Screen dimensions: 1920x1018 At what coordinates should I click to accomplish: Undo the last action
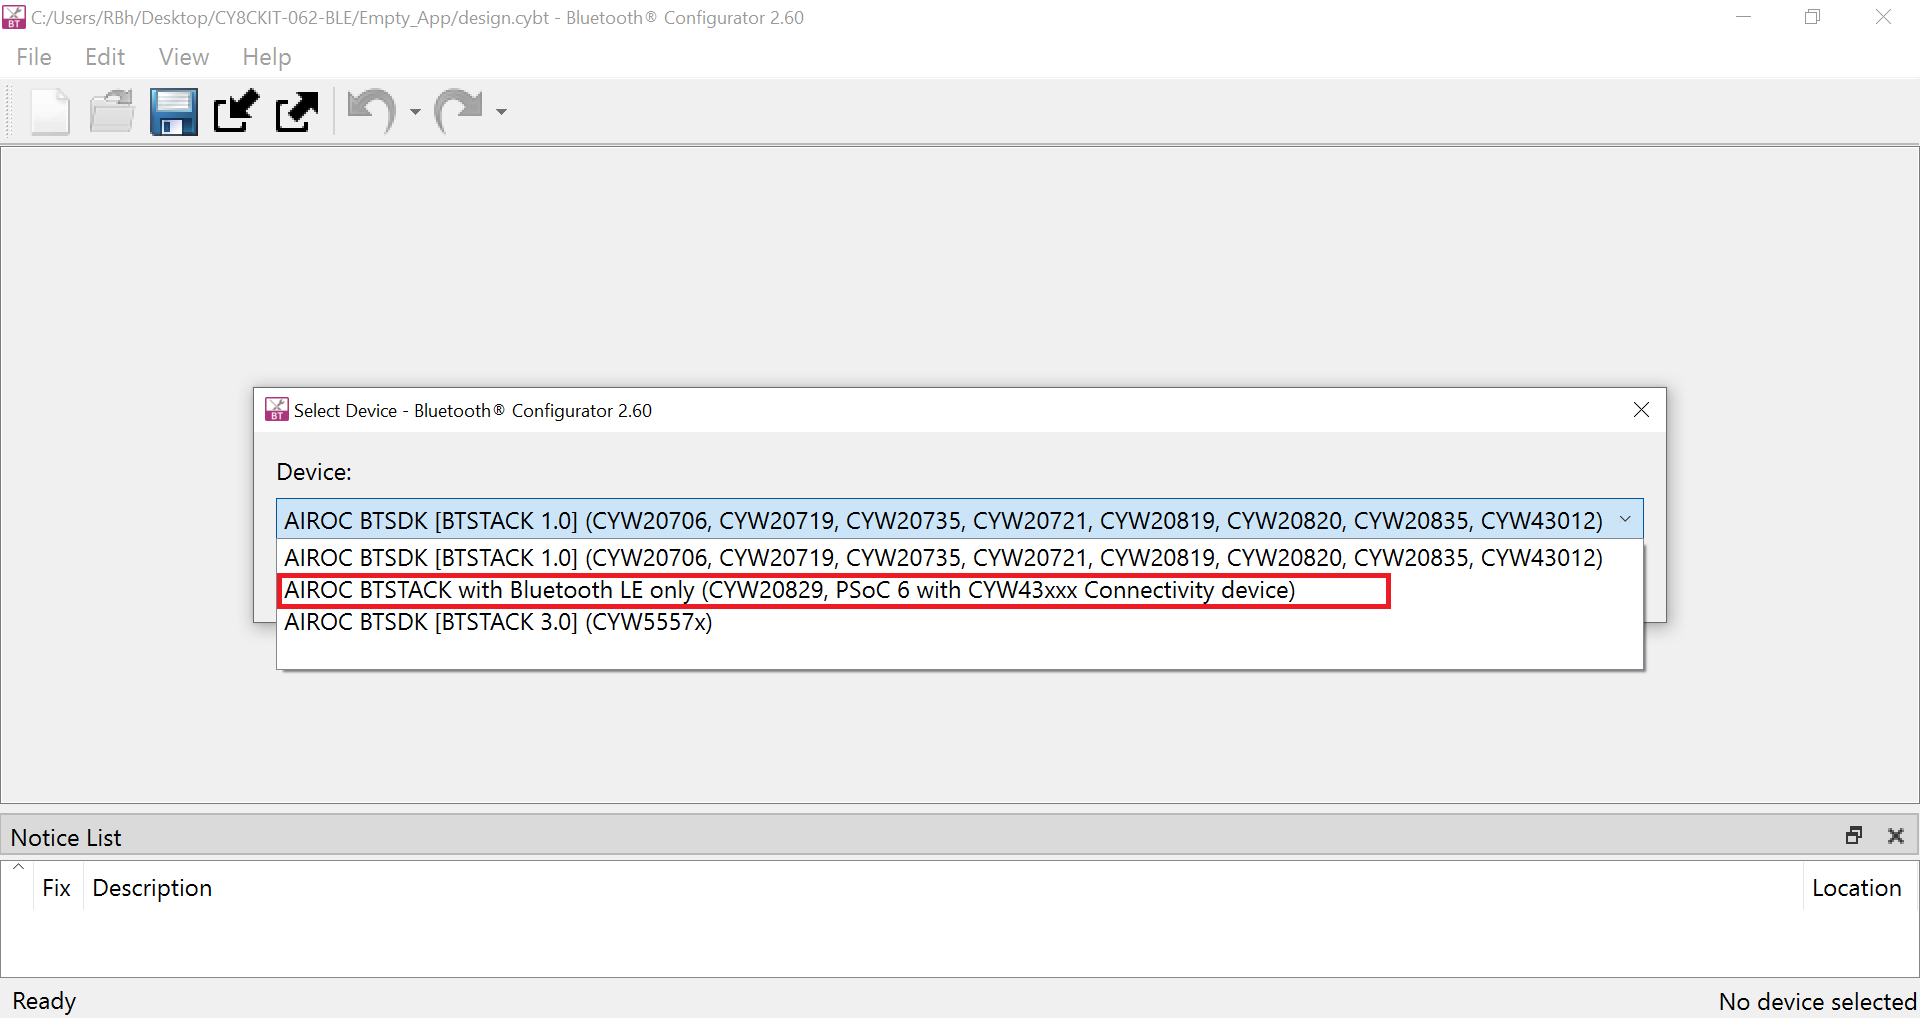pyautogui.click(x=372, y=111)
